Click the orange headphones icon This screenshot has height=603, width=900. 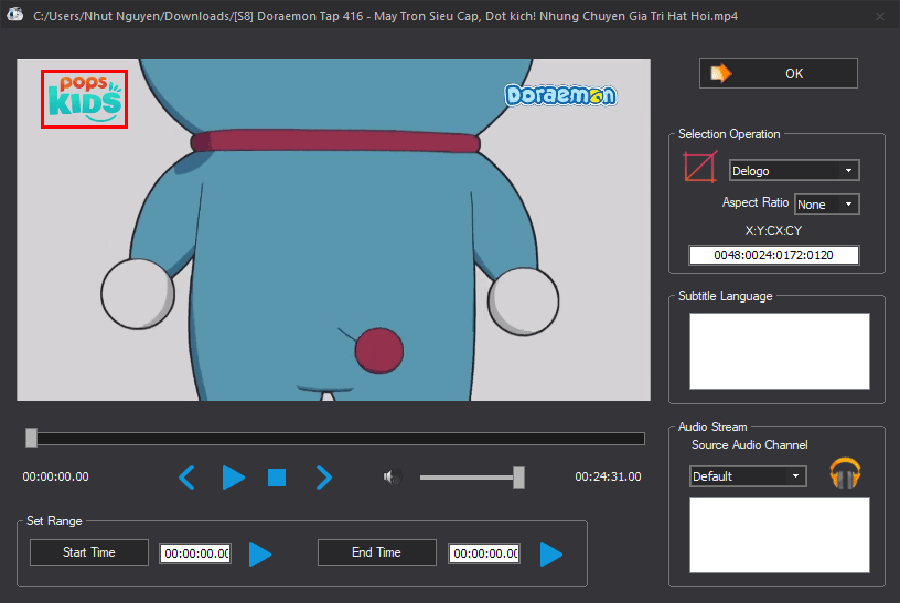tap(845, 473)
